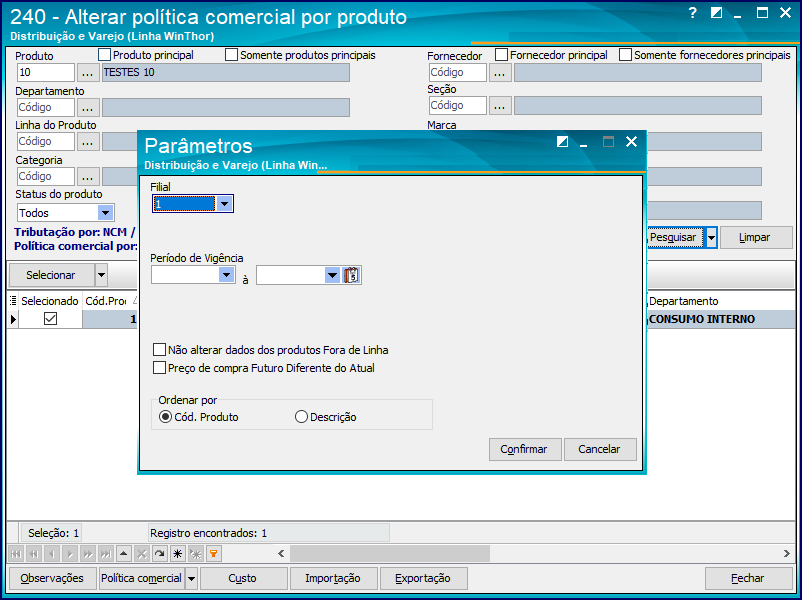Check the Produto principal checkbox
The image size is (802, 600).
[x=104, y=55]
